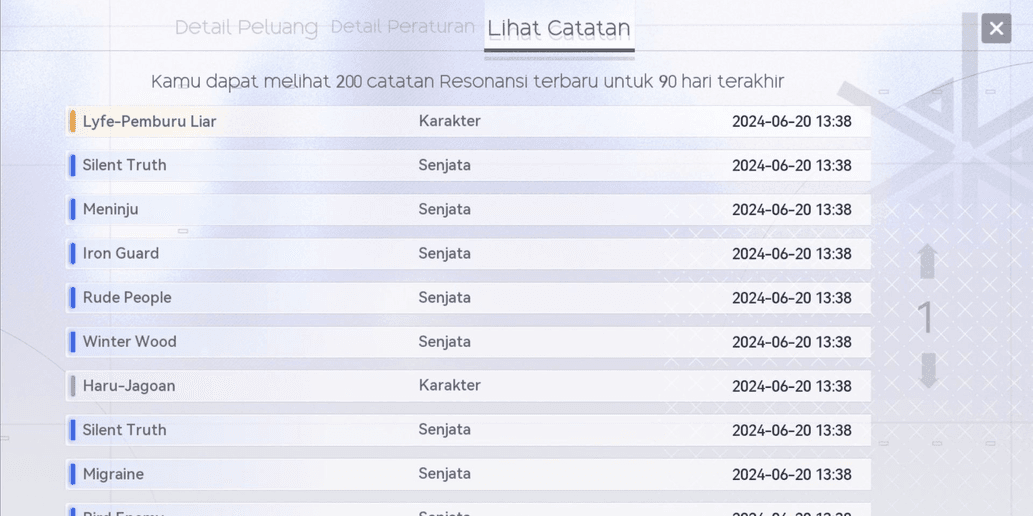This screenshot has height=516, width=1033.
Task: Select the Lihat Catatan tab
Action: (559, 28)
